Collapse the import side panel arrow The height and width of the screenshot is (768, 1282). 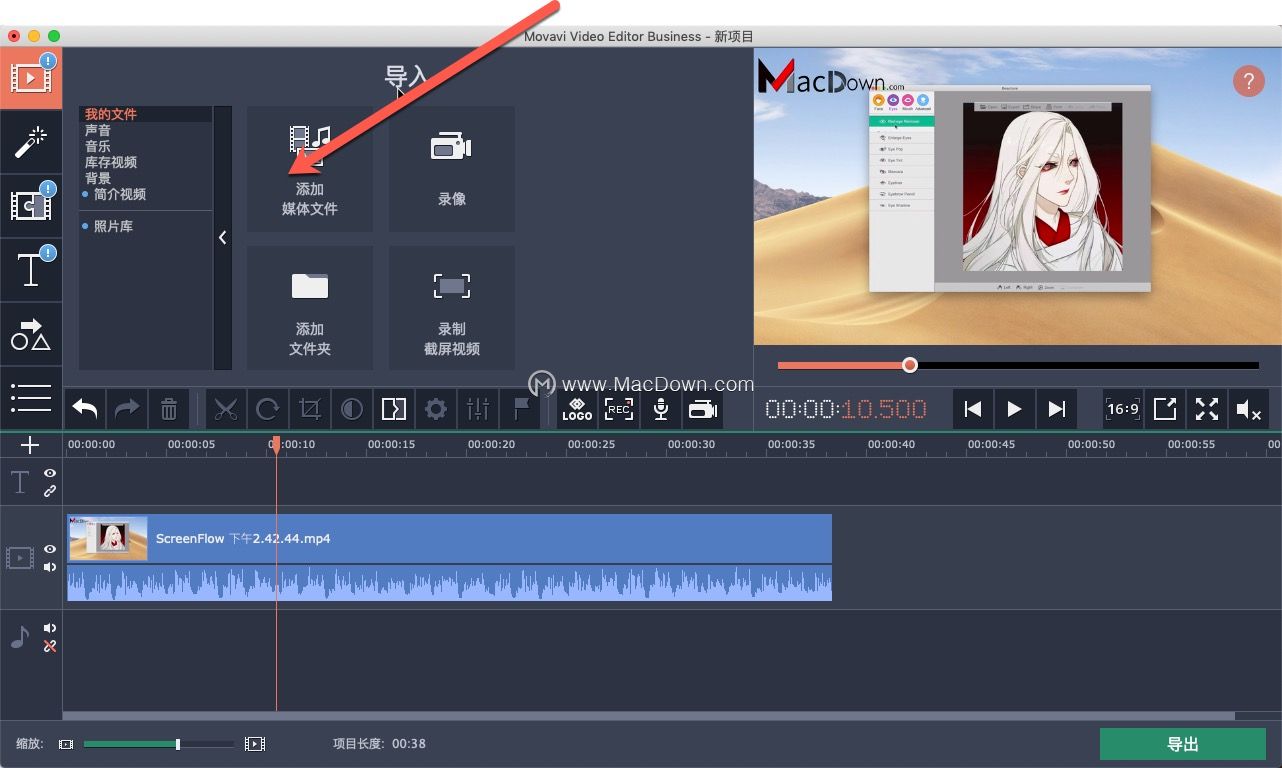(222, 238)
